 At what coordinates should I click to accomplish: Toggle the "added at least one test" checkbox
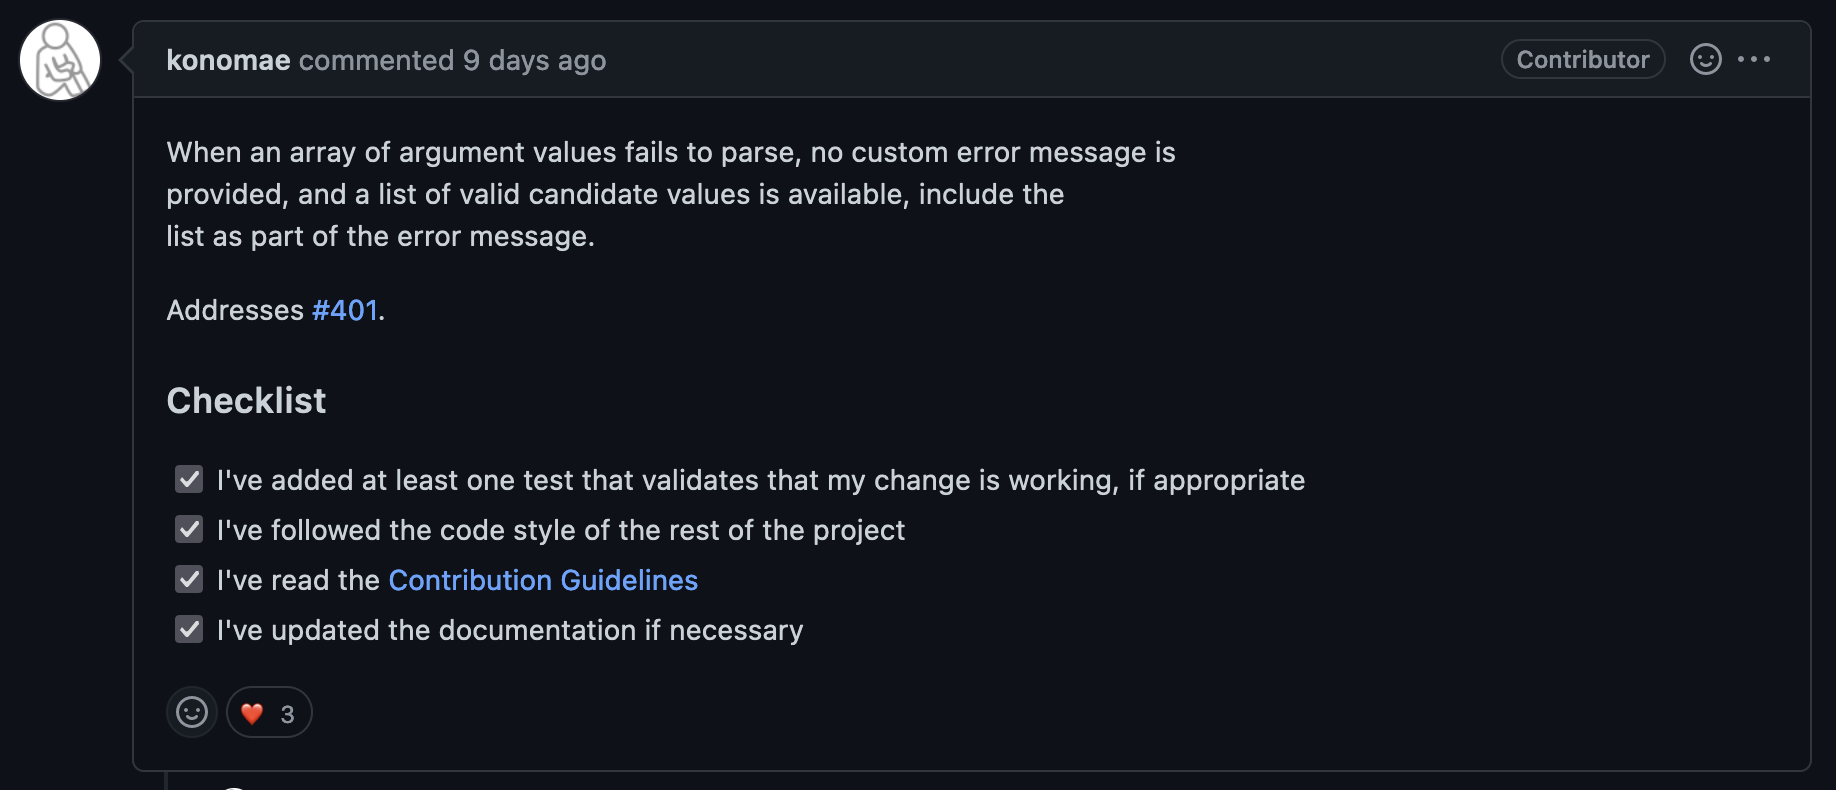pyautogui.click(x=189, y=480)
